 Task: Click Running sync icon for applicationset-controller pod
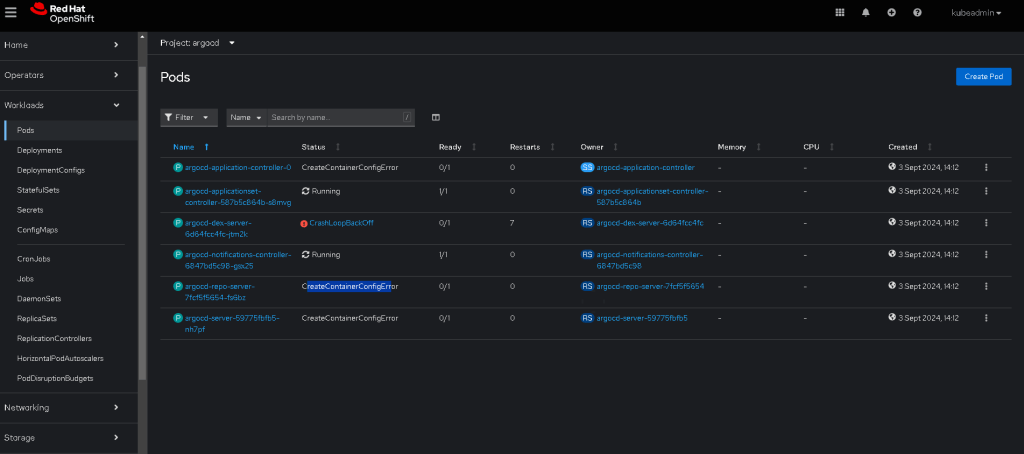click(305, 191)
